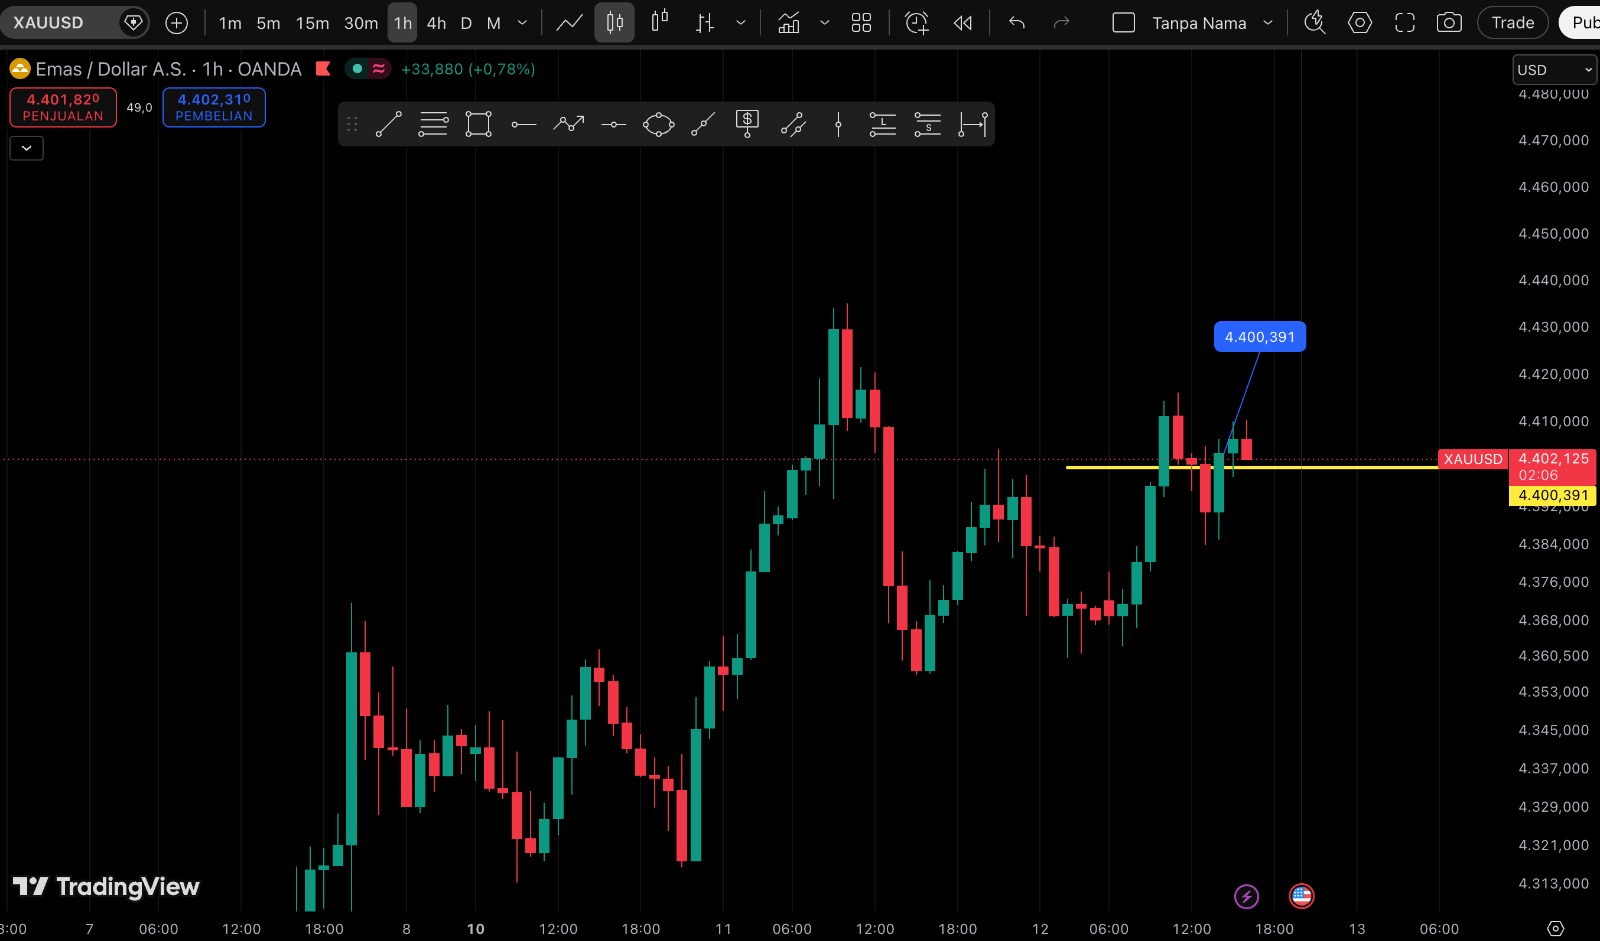Screen dimensions: 1600x941
Task: Open chart settings hexagon icon
Action: tap(1360, 23)
